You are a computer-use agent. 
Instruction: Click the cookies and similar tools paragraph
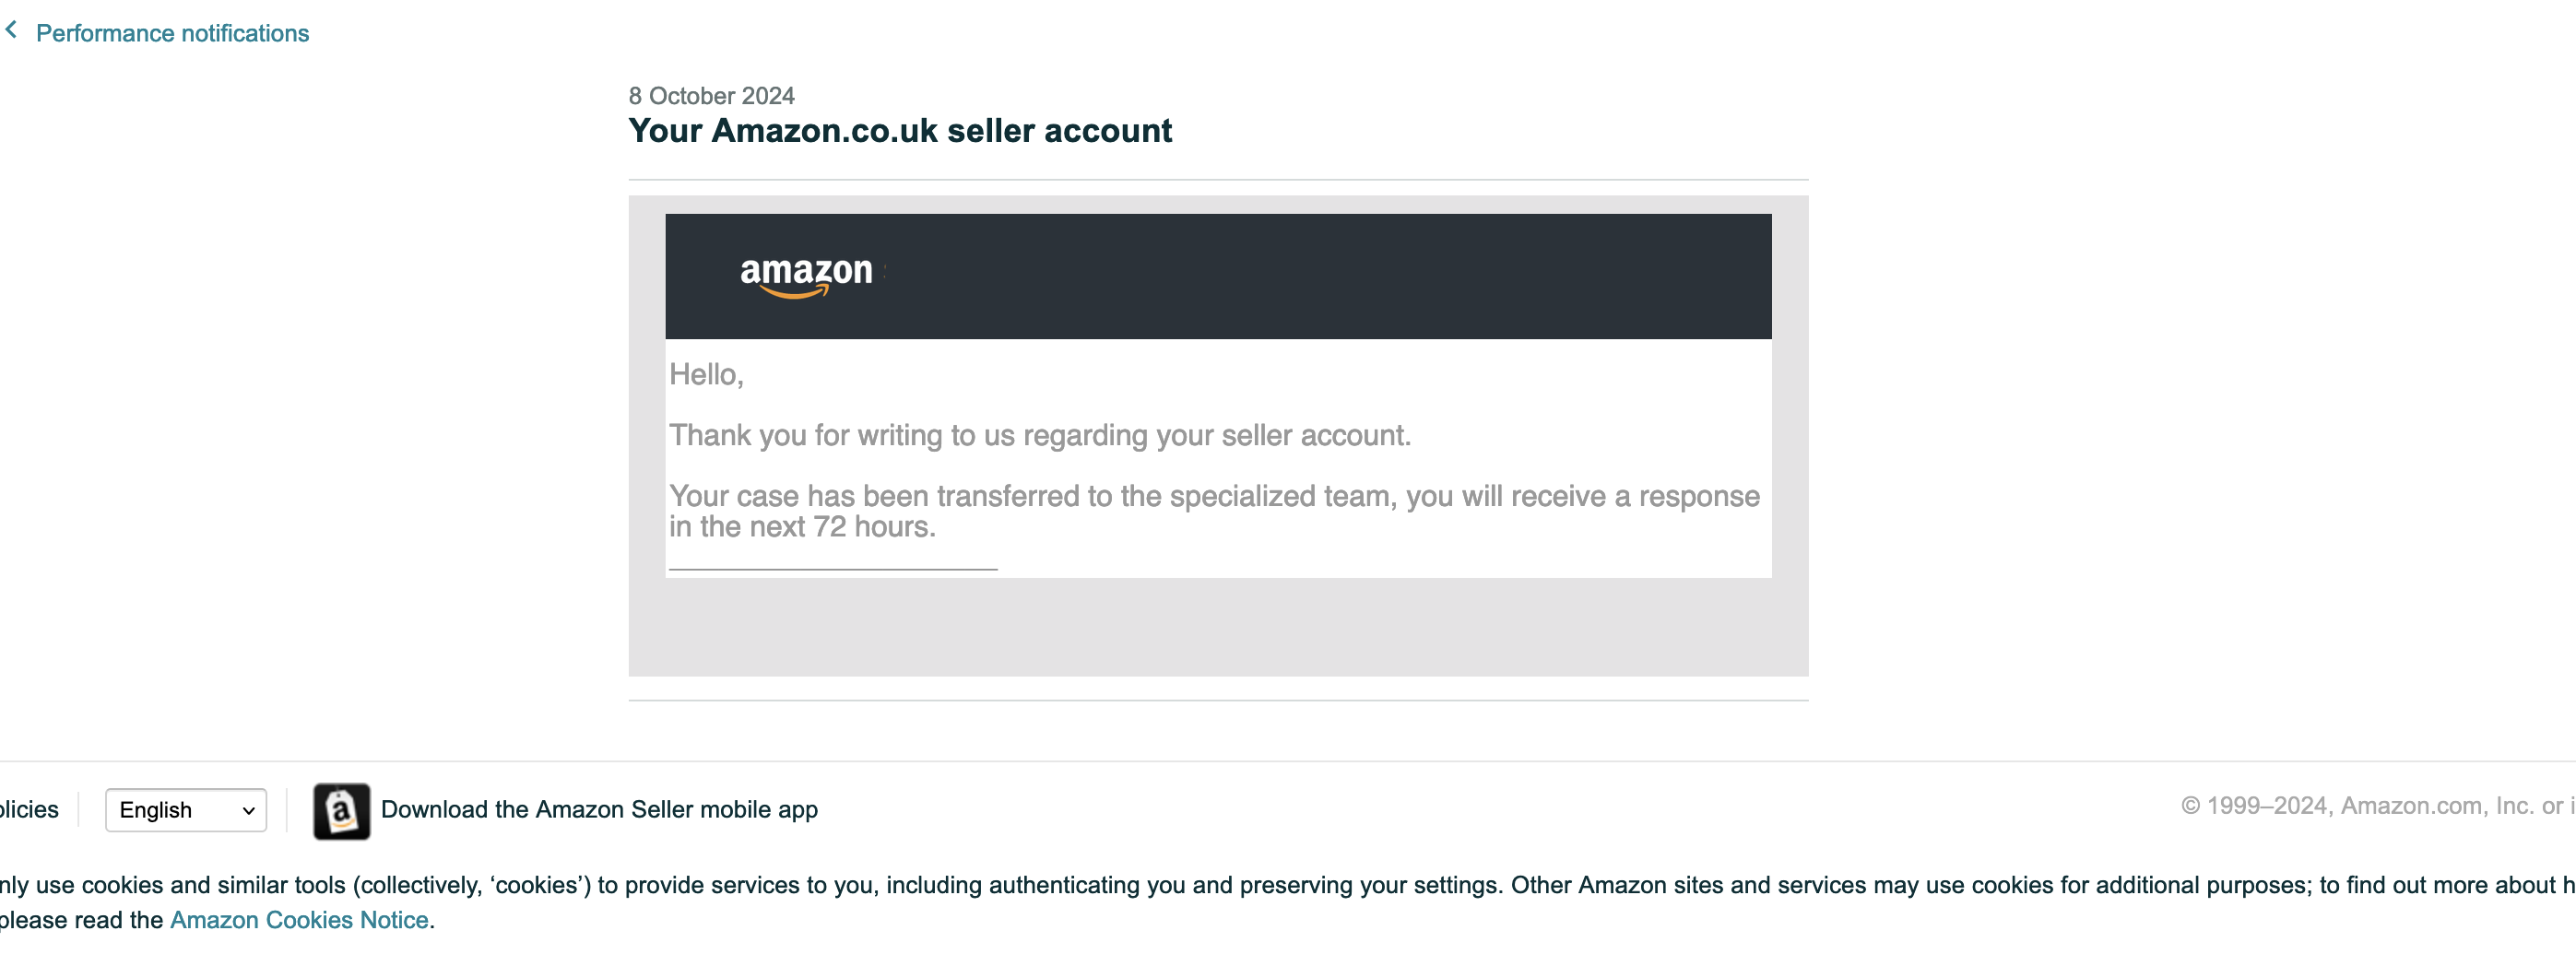(x=1288, y=902)
